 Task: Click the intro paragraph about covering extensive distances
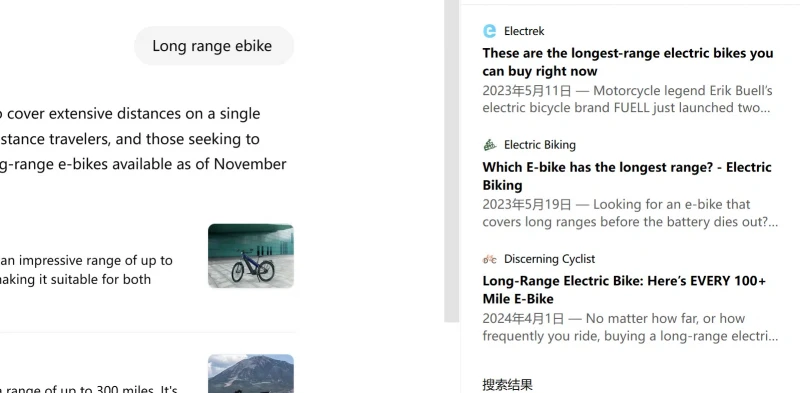(143, 139)
